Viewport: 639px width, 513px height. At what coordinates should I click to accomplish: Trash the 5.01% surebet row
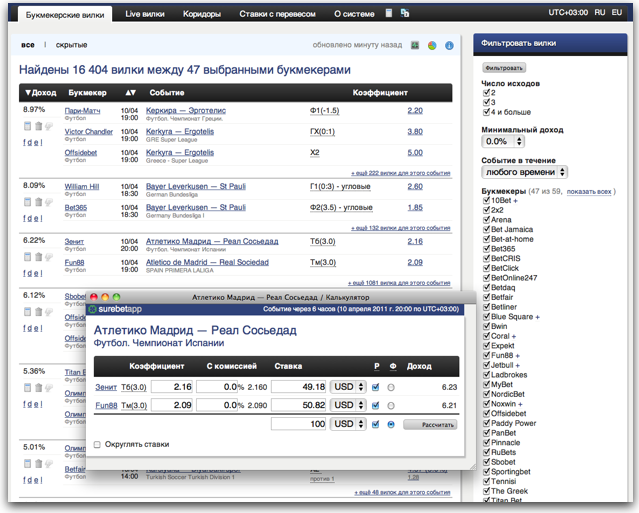point(38,463)
